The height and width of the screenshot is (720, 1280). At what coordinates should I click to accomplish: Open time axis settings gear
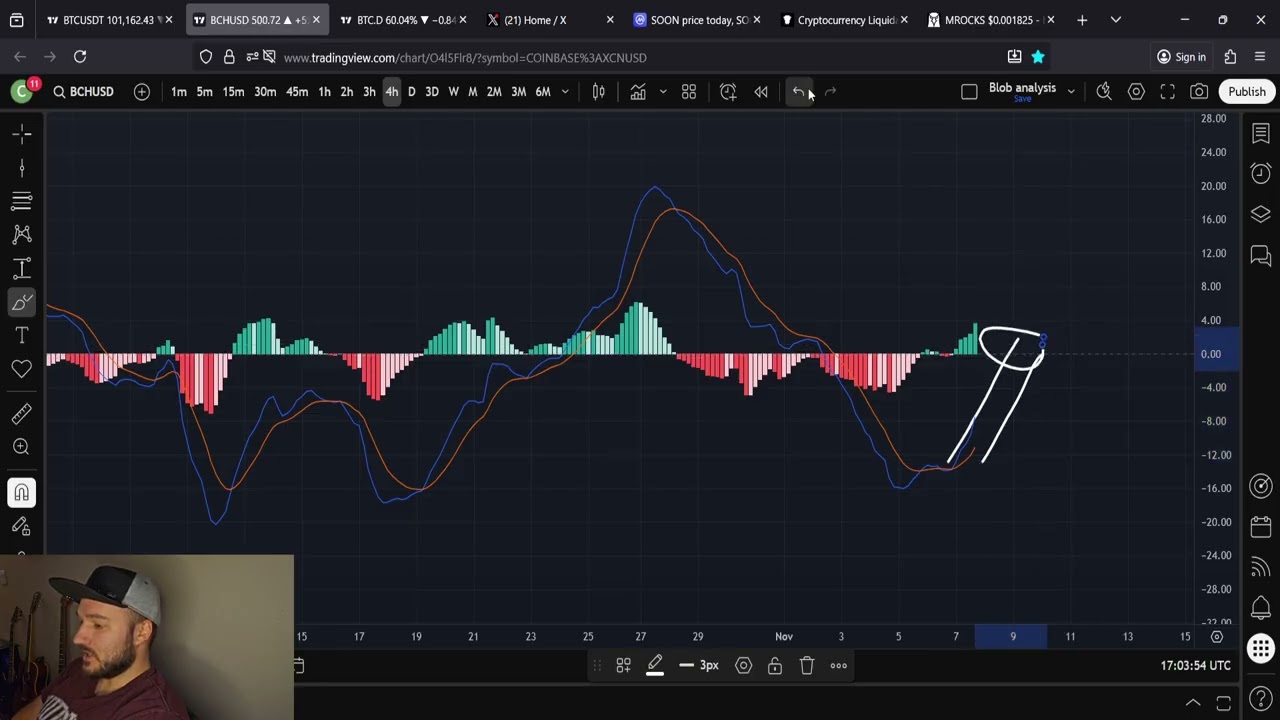(x=1217, y=637)
